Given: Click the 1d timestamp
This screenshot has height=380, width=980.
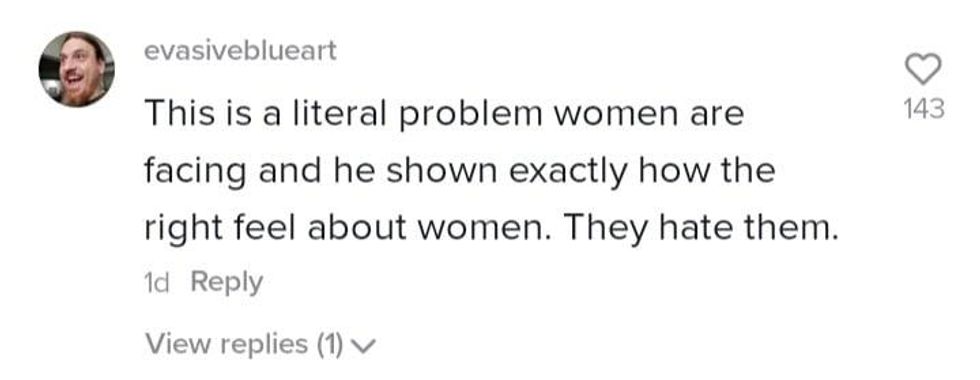Looking at the screenshot, I should coord(156,282).
